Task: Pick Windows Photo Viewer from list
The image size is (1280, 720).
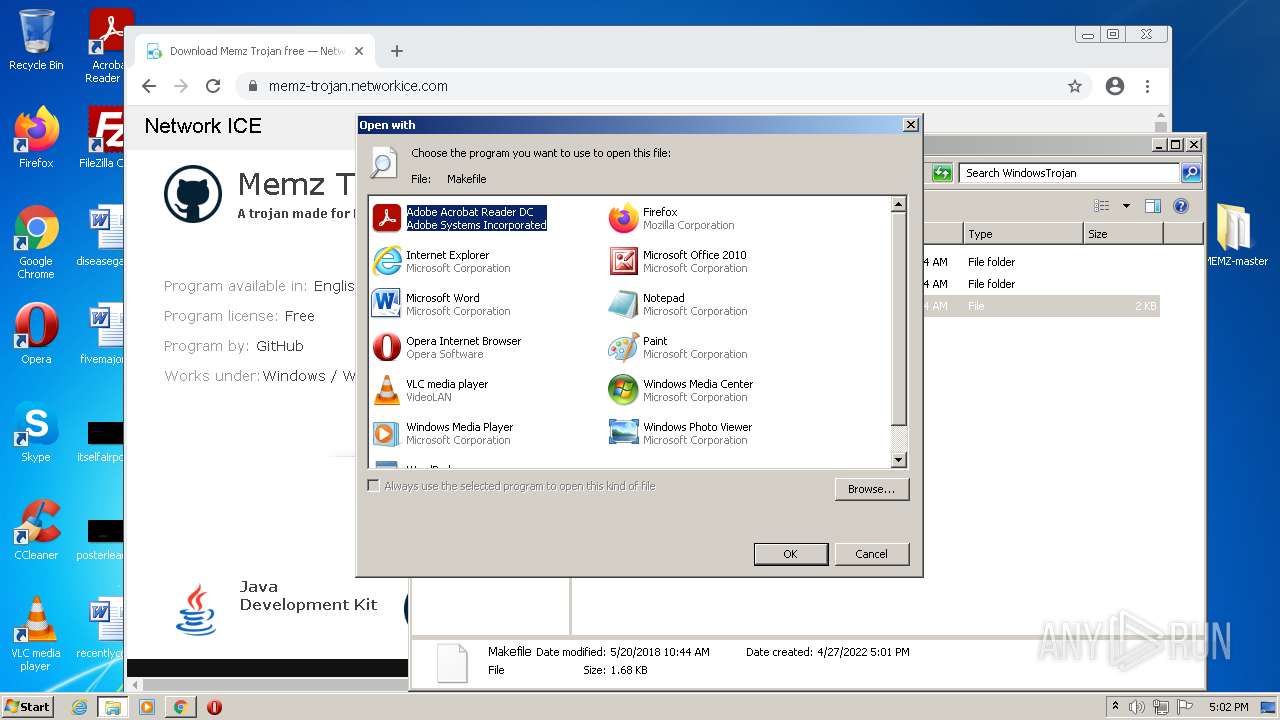Action: (681, 433)
